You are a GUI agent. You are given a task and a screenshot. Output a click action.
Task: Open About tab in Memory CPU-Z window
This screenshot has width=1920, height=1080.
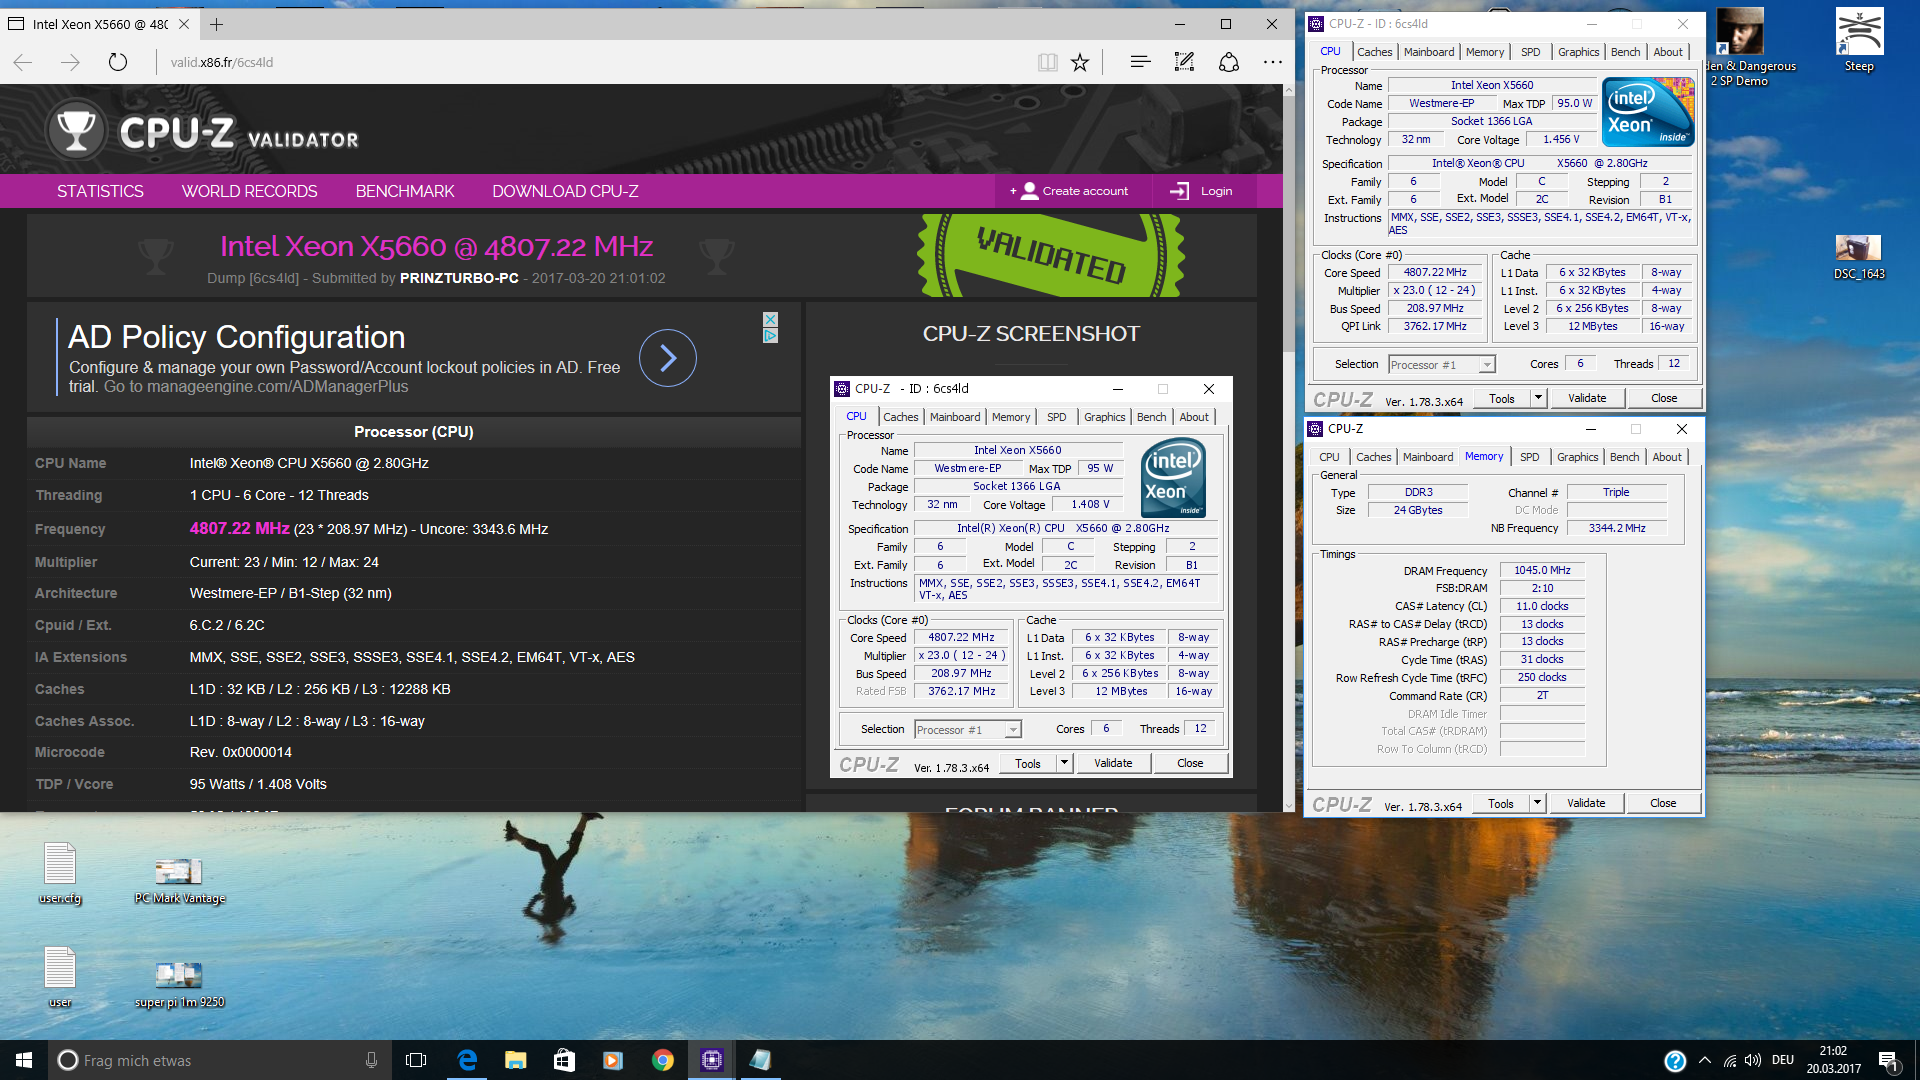(x=1666, y=457)
